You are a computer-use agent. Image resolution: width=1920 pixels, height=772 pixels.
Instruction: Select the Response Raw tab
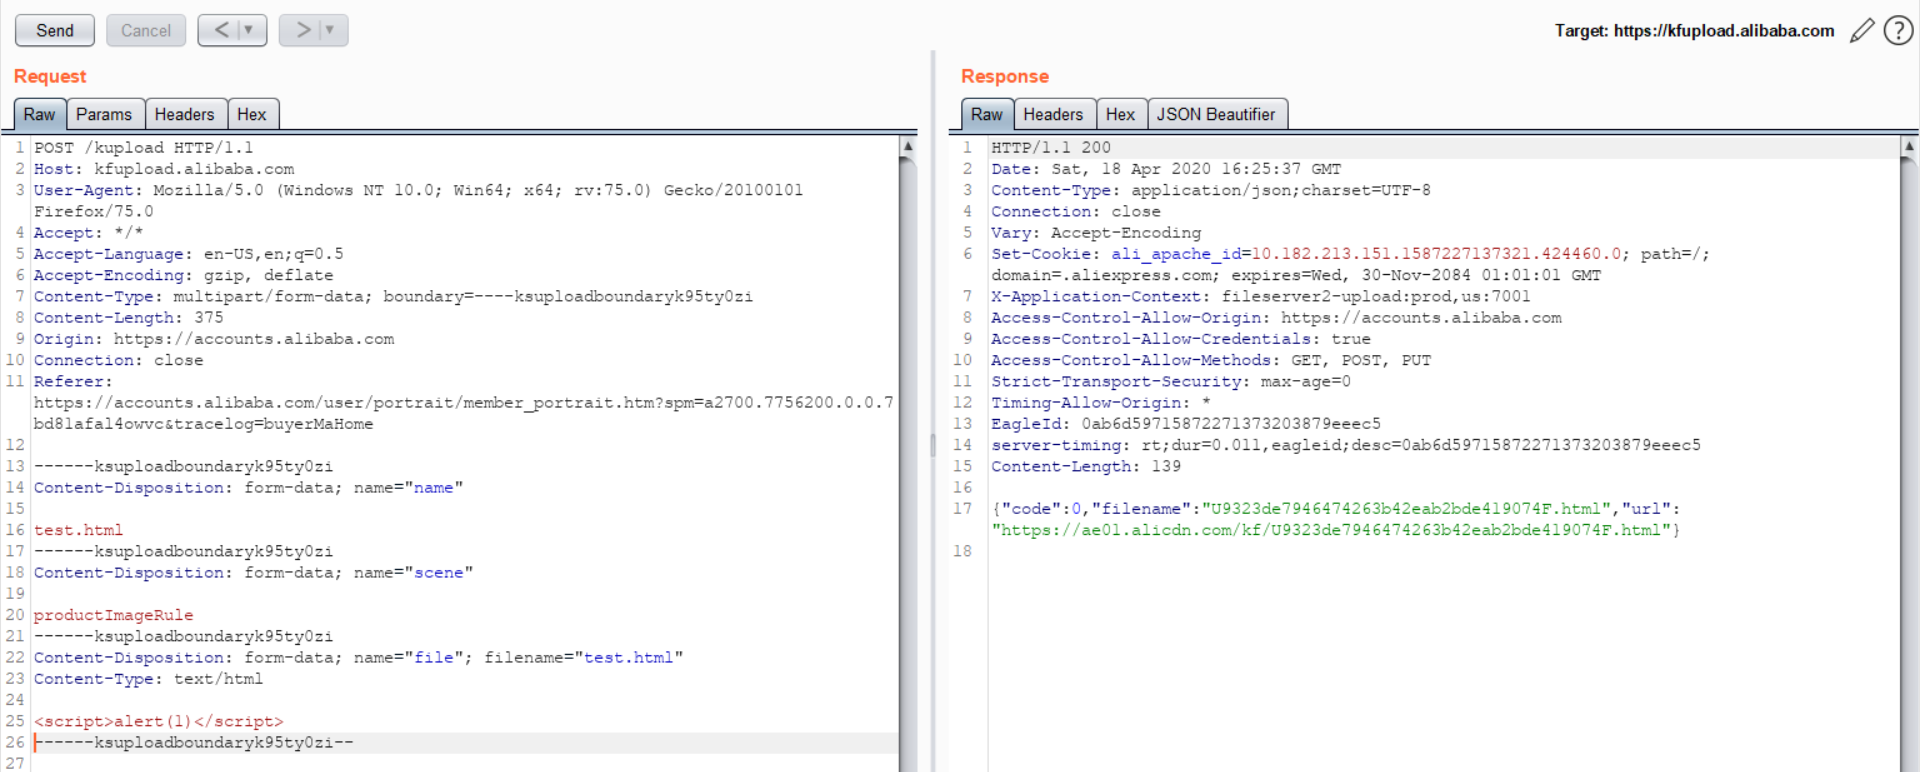(x=987, y=115)
